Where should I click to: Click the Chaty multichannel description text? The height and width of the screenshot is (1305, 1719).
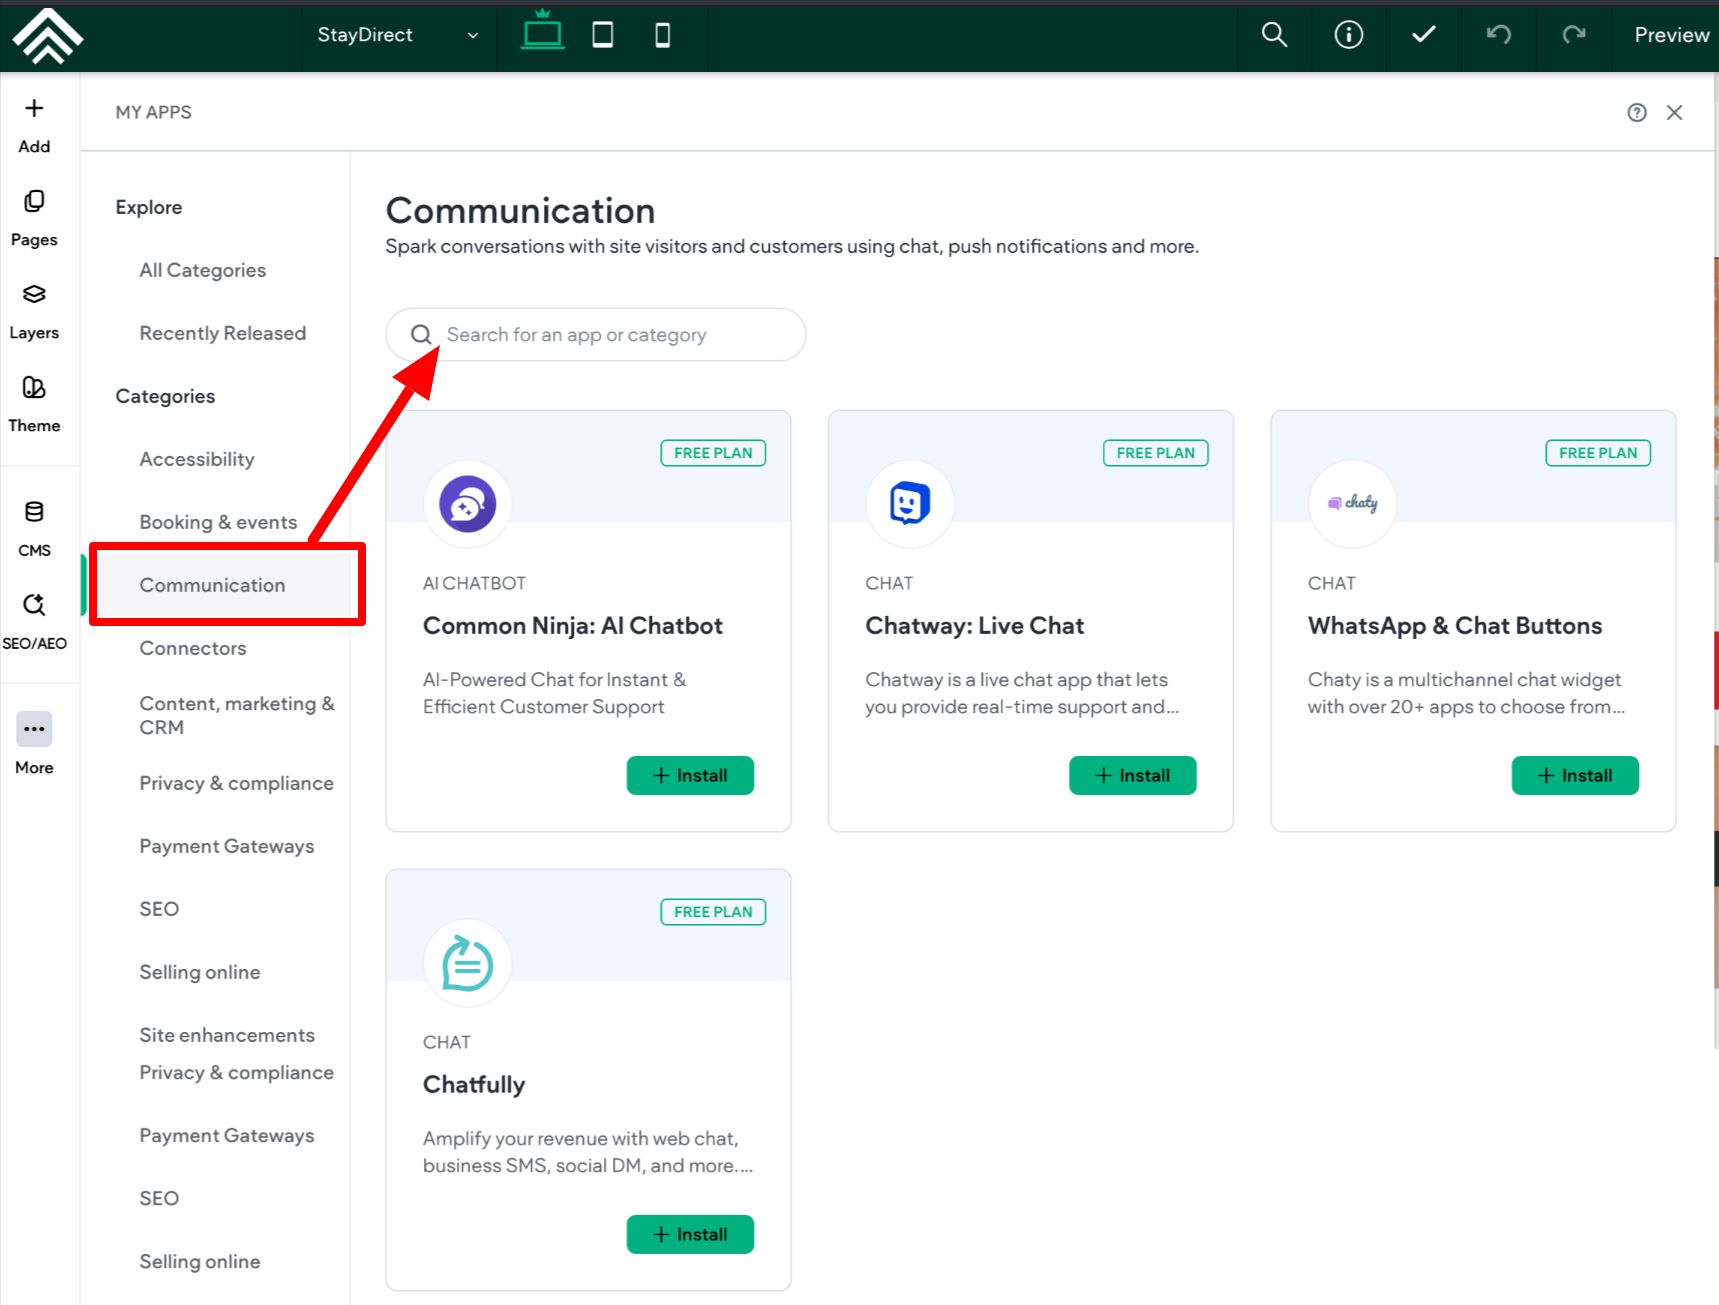click(x=1466, y=693)
